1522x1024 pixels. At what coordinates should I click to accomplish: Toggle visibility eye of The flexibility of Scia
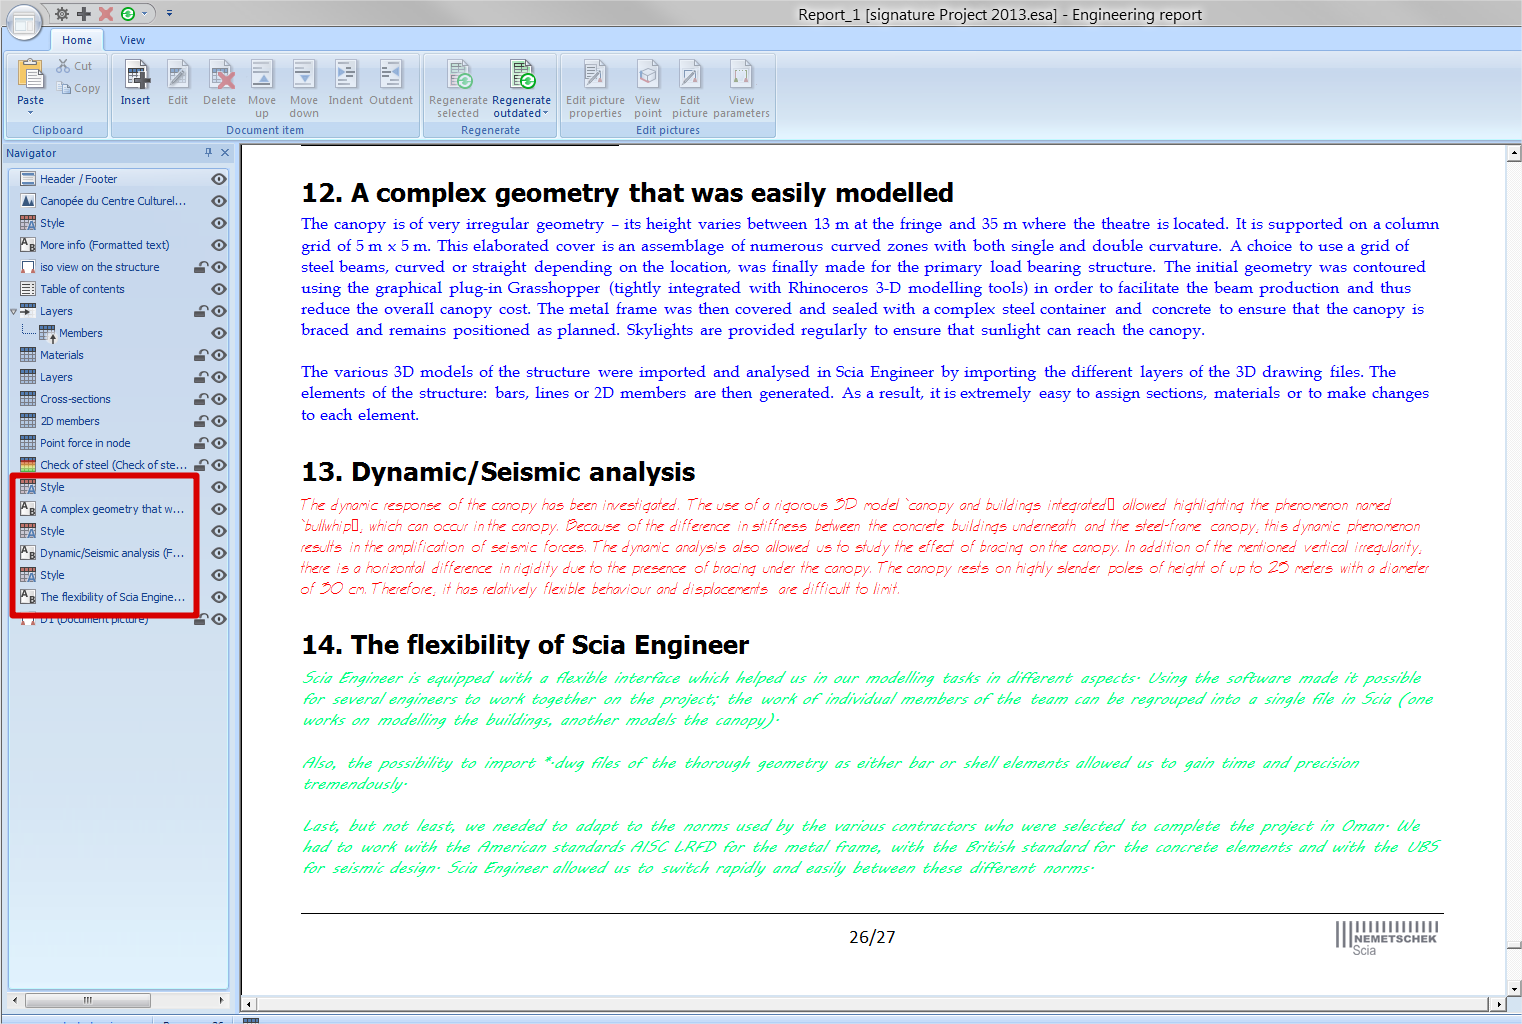point(219,597)
